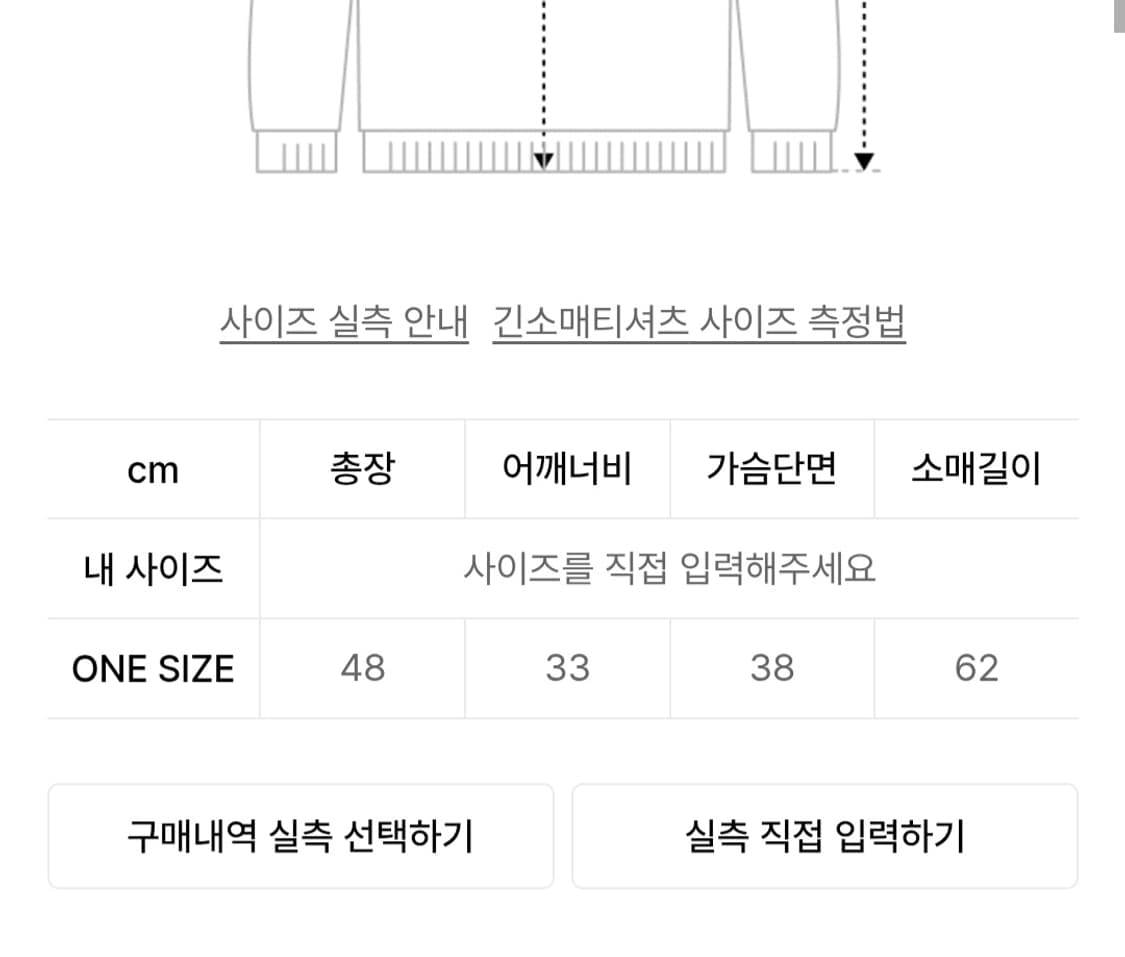
Task: Click the 소매길이 column header
Action: tap(977, 468)
